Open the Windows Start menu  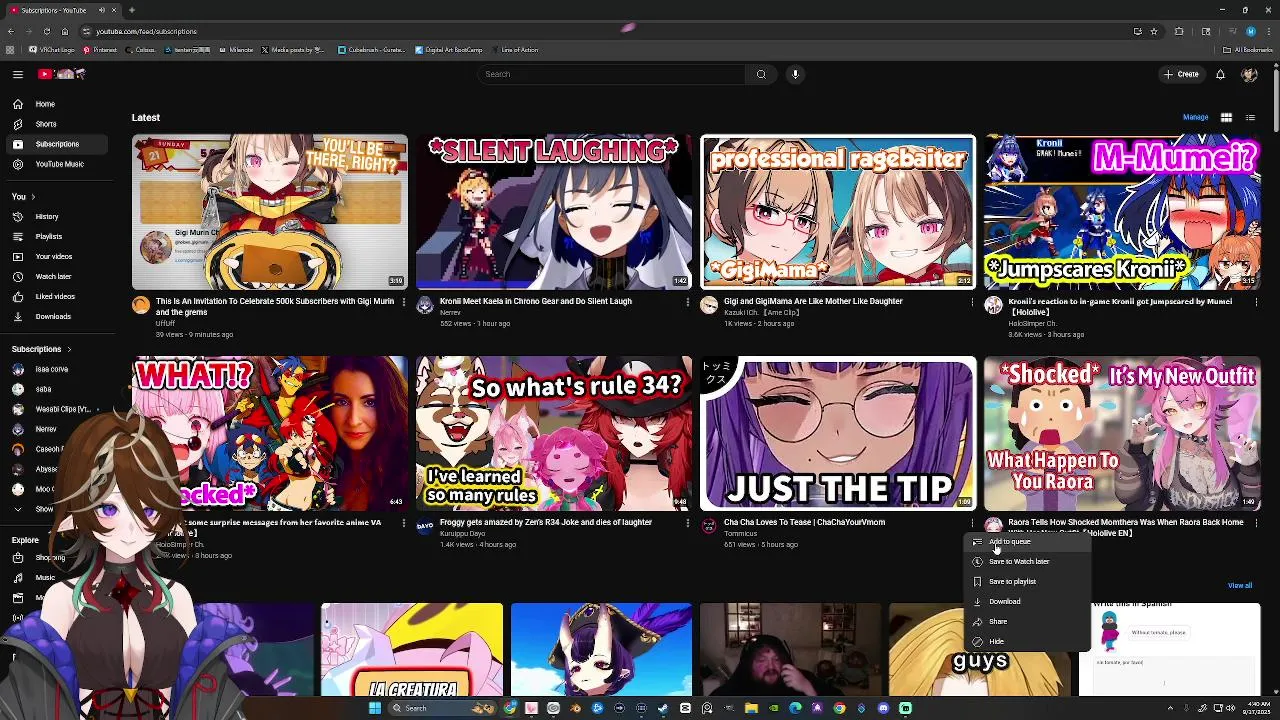coord(375,708)
